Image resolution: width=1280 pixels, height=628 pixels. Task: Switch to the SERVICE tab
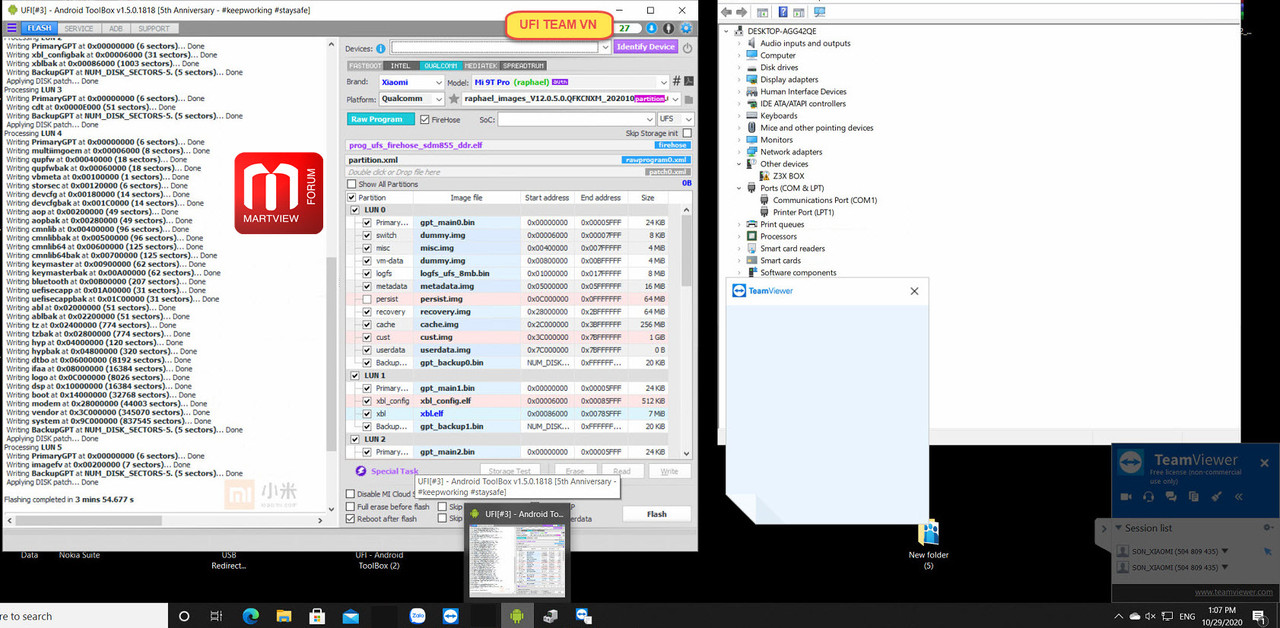pyautogui.click(x=78, y=28)
